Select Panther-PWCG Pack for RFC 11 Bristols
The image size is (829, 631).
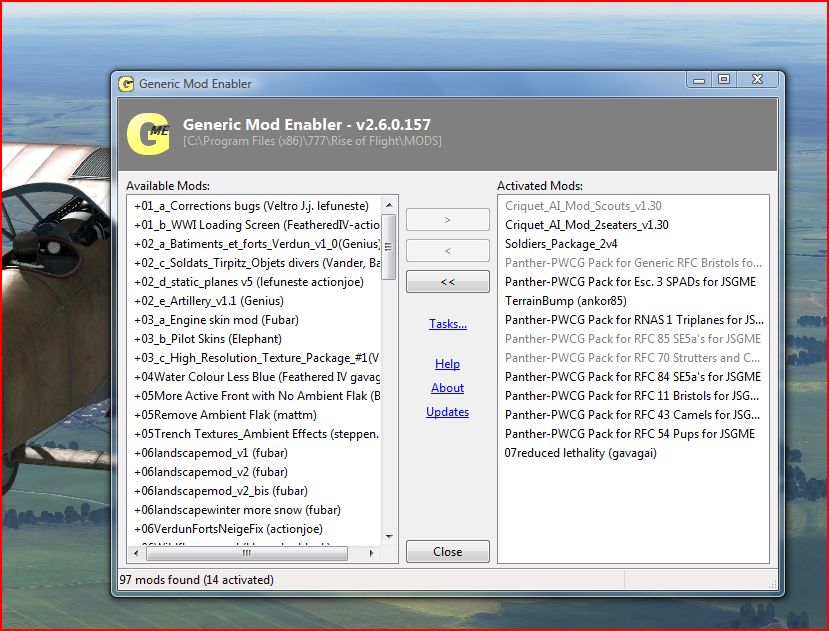[632, 396]
